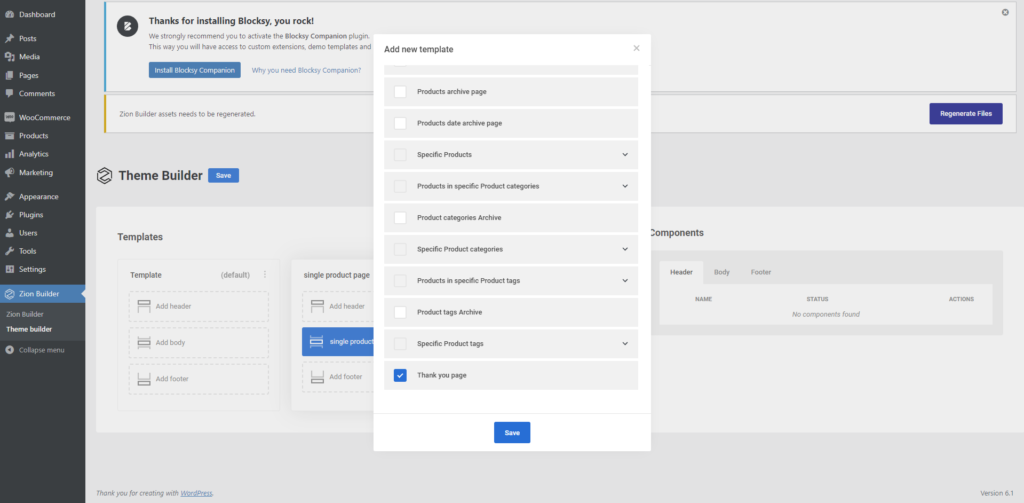The image size is (1024, 503).
Task: Click the Plugins plug icon
Action: [x=9, y=215]
